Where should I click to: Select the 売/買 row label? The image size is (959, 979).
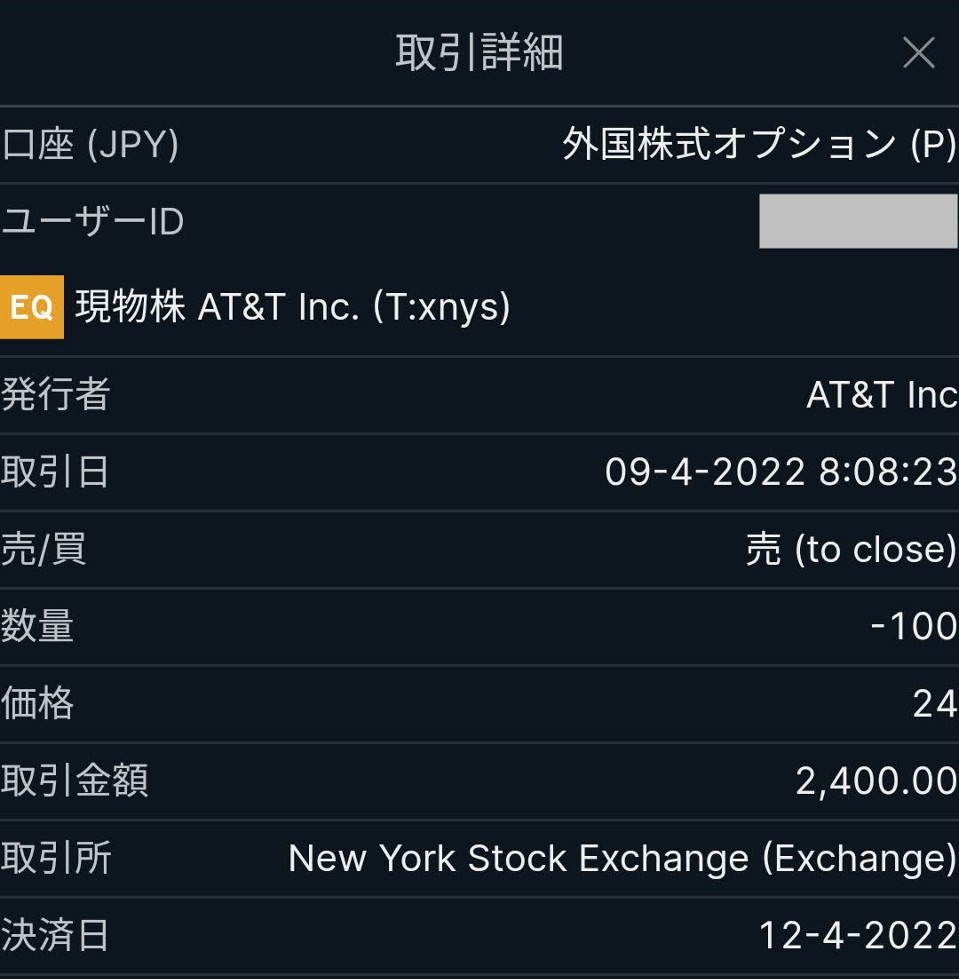point(44,549)
